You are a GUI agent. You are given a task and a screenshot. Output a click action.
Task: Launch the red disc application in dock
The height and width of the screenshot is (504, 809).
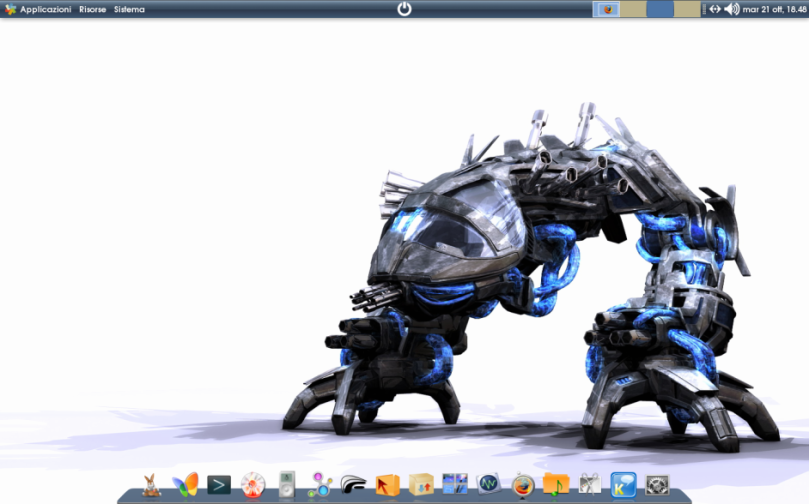(253, 485)
